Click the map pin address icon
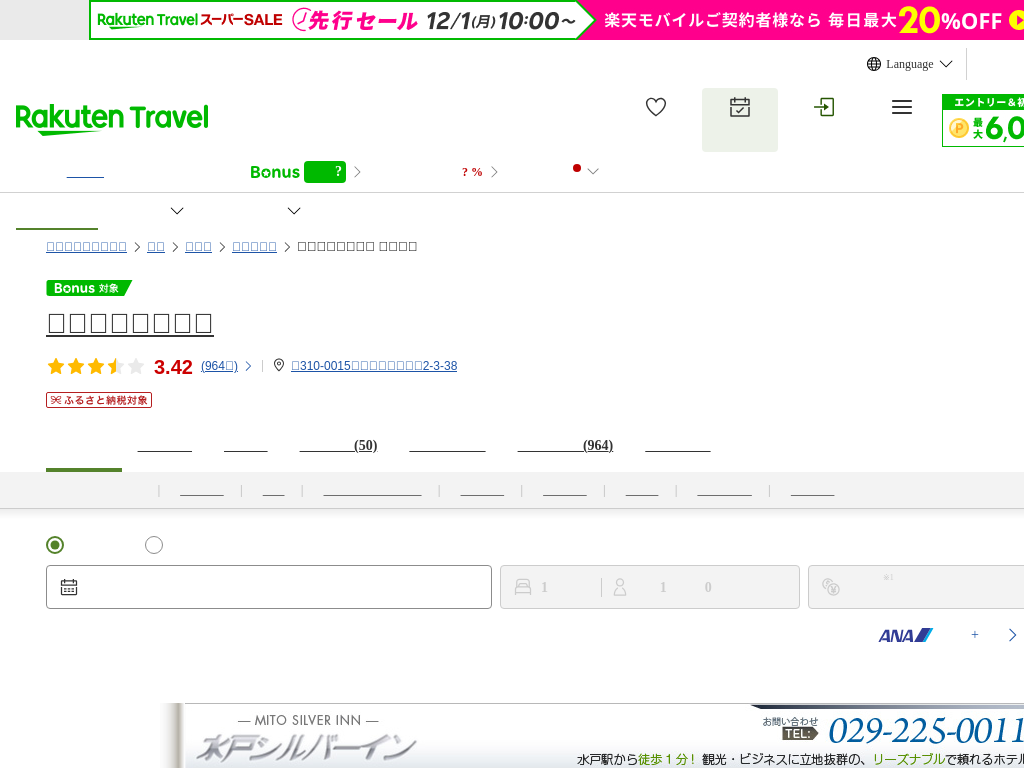The width and height of the screenshot is (1024, 768). 279,366
